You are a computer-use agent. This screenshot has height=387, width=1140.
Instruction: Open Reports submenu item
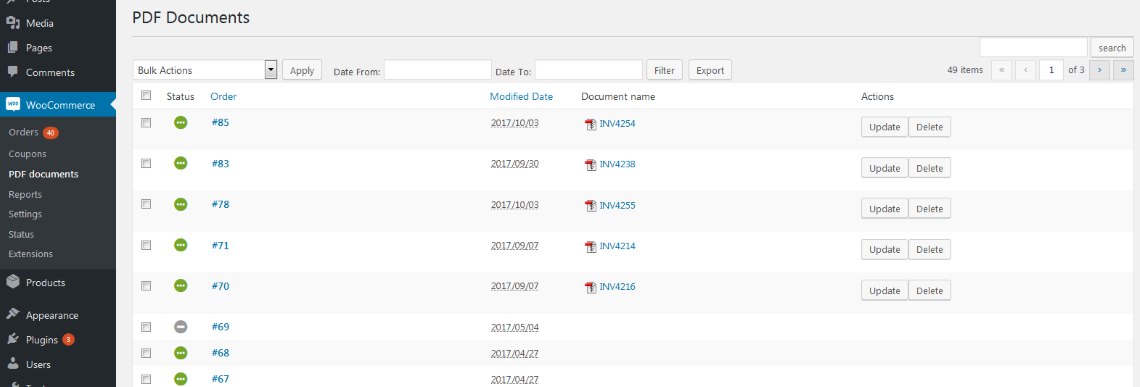[25, 195]
